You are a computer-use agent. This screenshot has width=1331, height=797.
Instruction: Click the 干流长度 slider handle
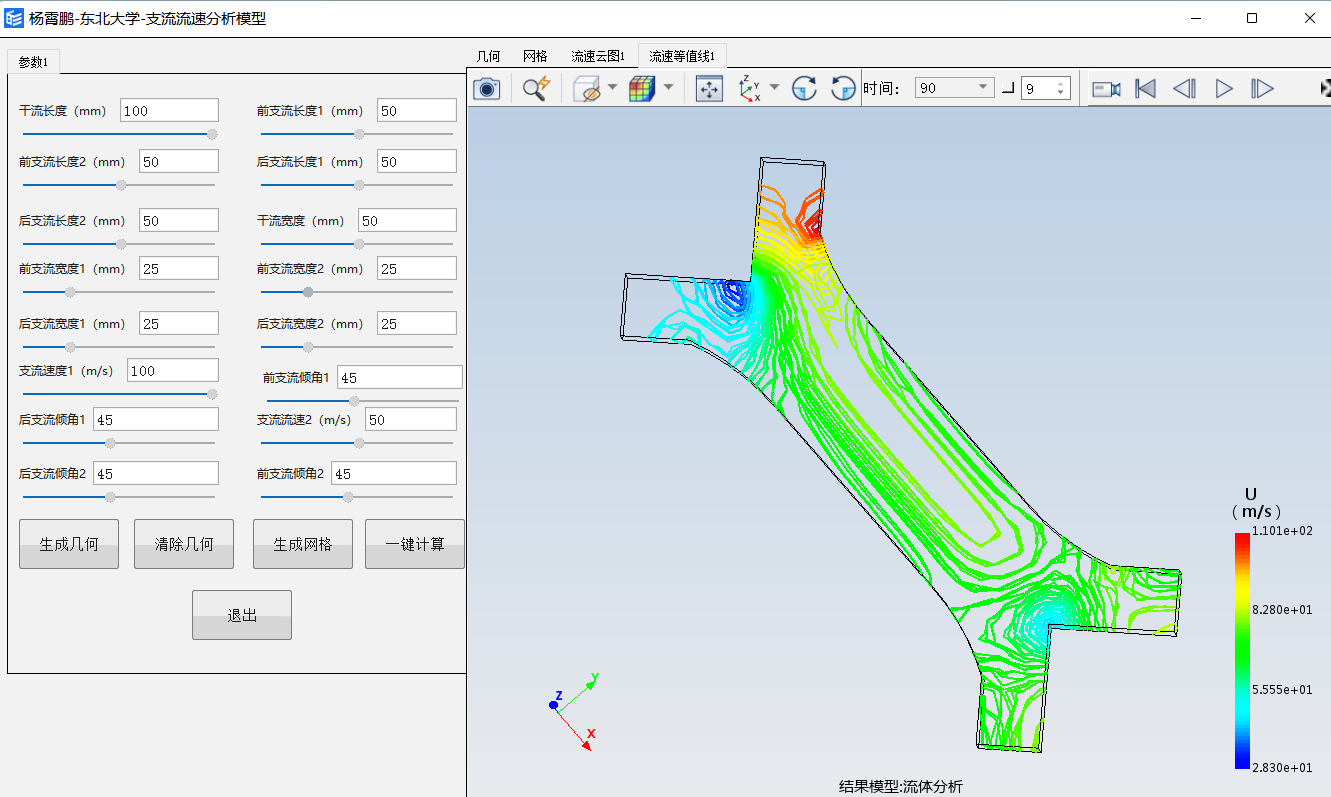(212, 133)
